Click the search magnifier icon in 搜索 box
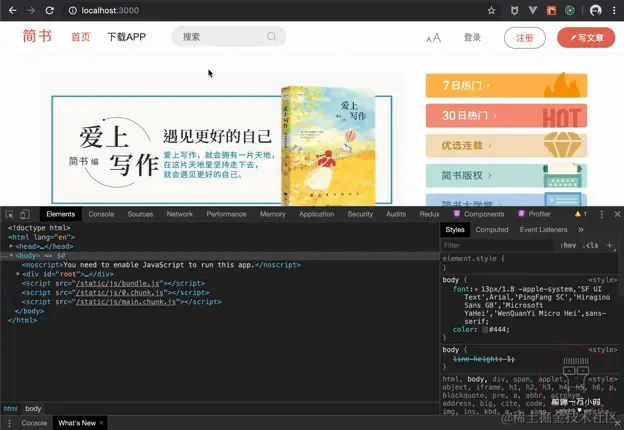This screenshot has width=624, height=430. pyautogui.click(x=271, y=37)
